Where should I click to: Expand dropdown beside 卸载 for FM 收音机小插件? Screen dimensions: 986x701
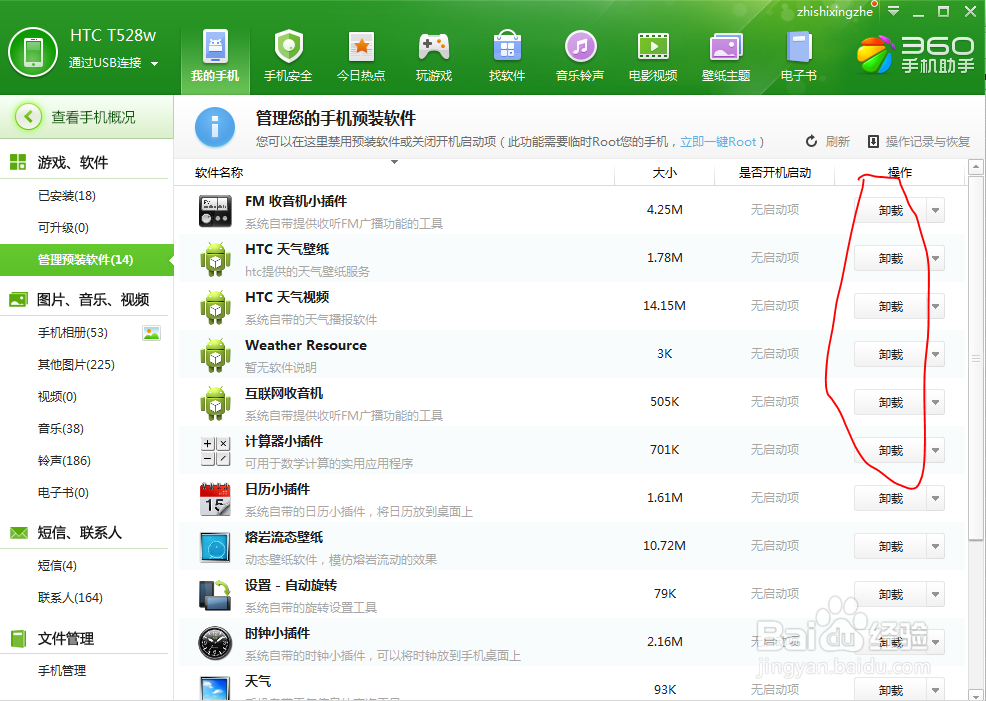pyautogui.click(x=935, y=211)
